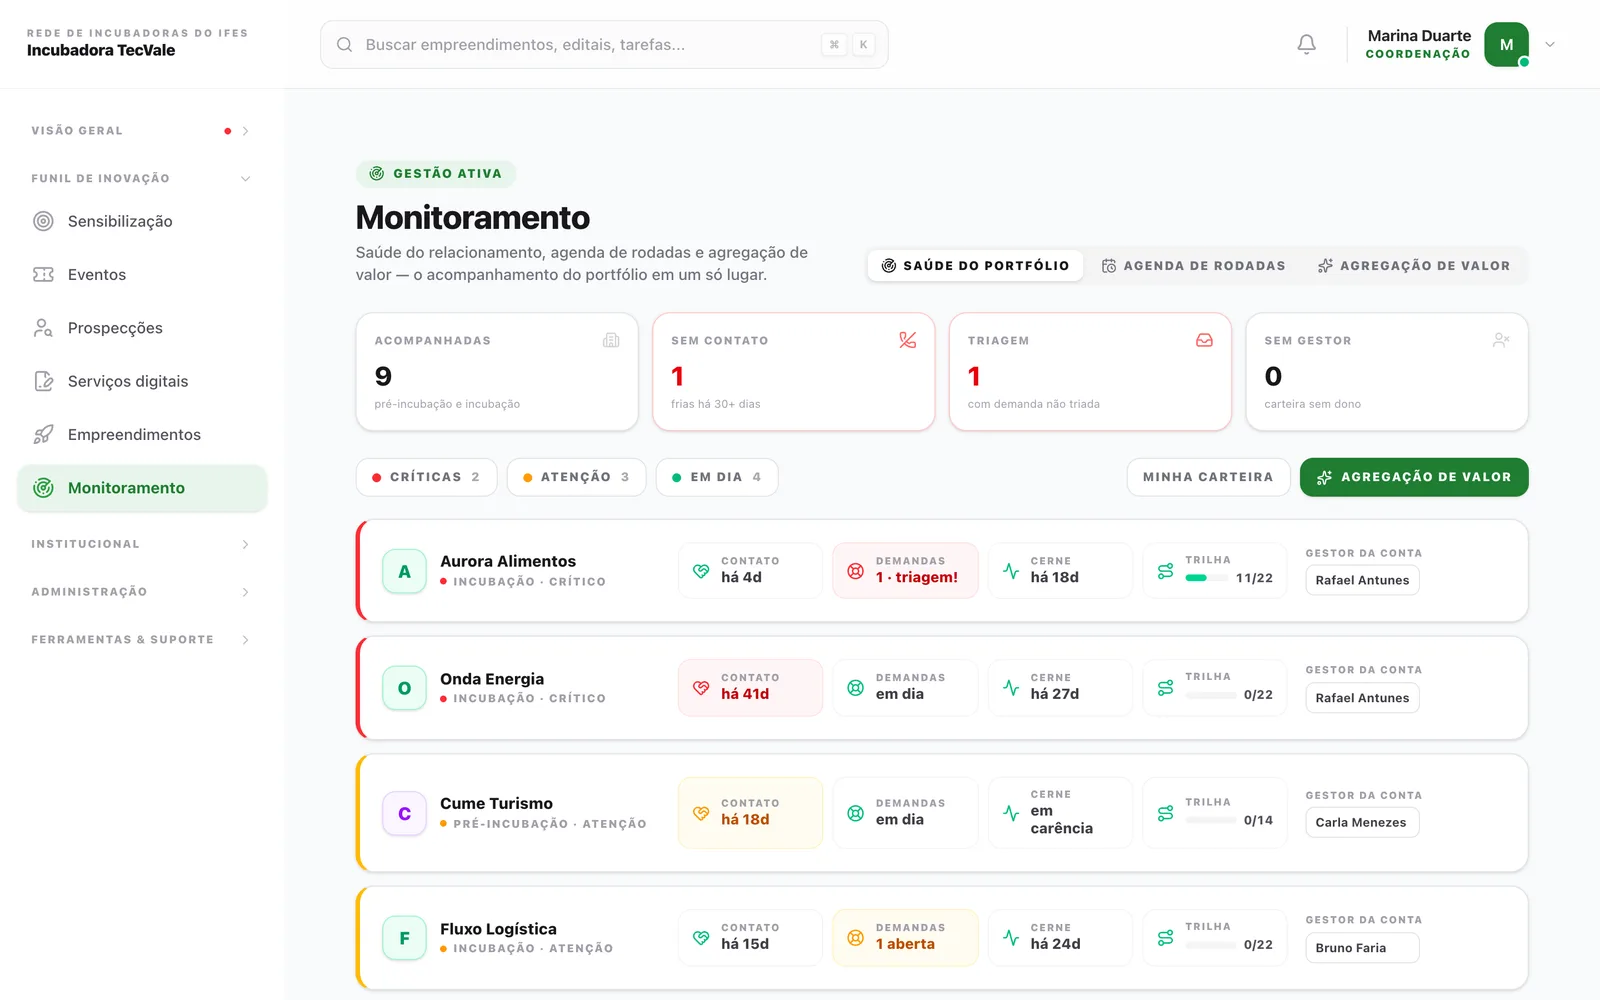The image size is (1600, 1000).
Task: Click heart contato icon in Onda Energia row
Action: pyautogui.click(x=701, y=688)
